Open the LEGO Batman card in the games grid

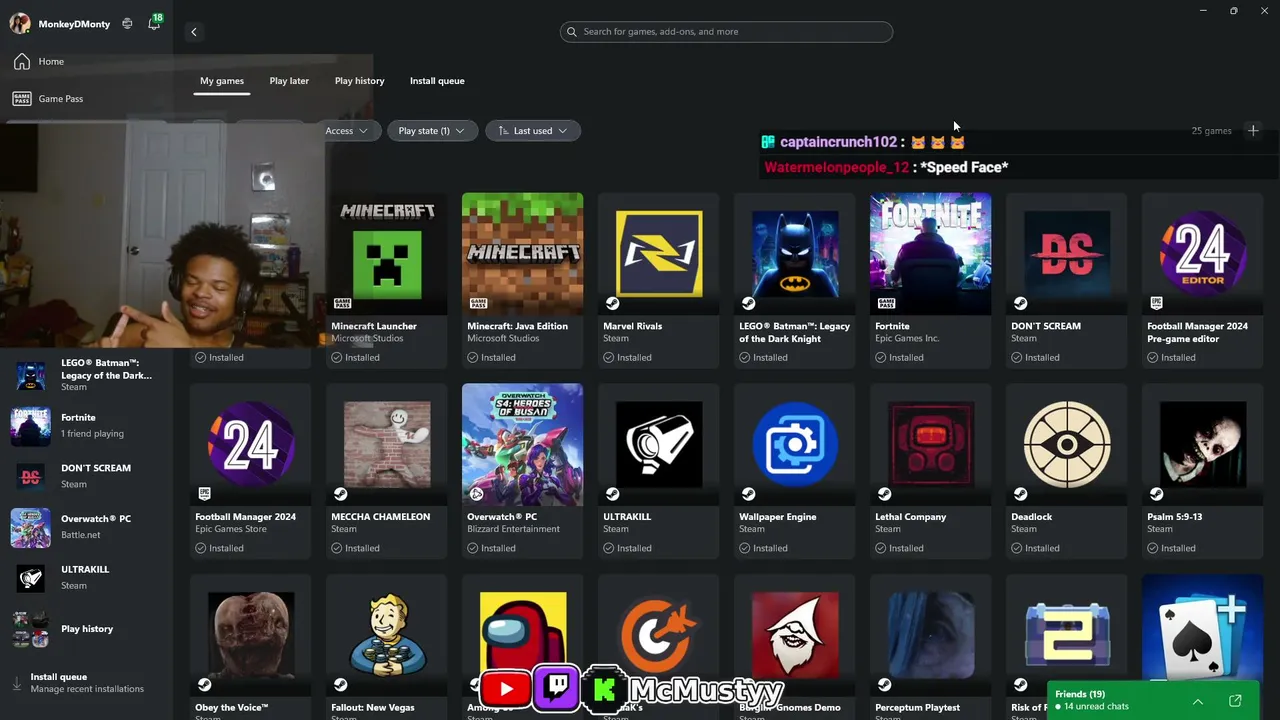tap(795, 280)
